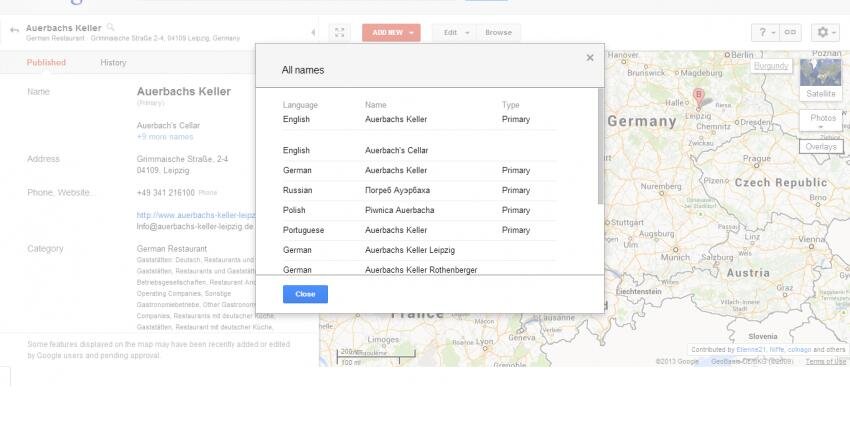This screenshot has width=850, height=431.
Task: Open contributor Etienne21 link
Action: 751,350
